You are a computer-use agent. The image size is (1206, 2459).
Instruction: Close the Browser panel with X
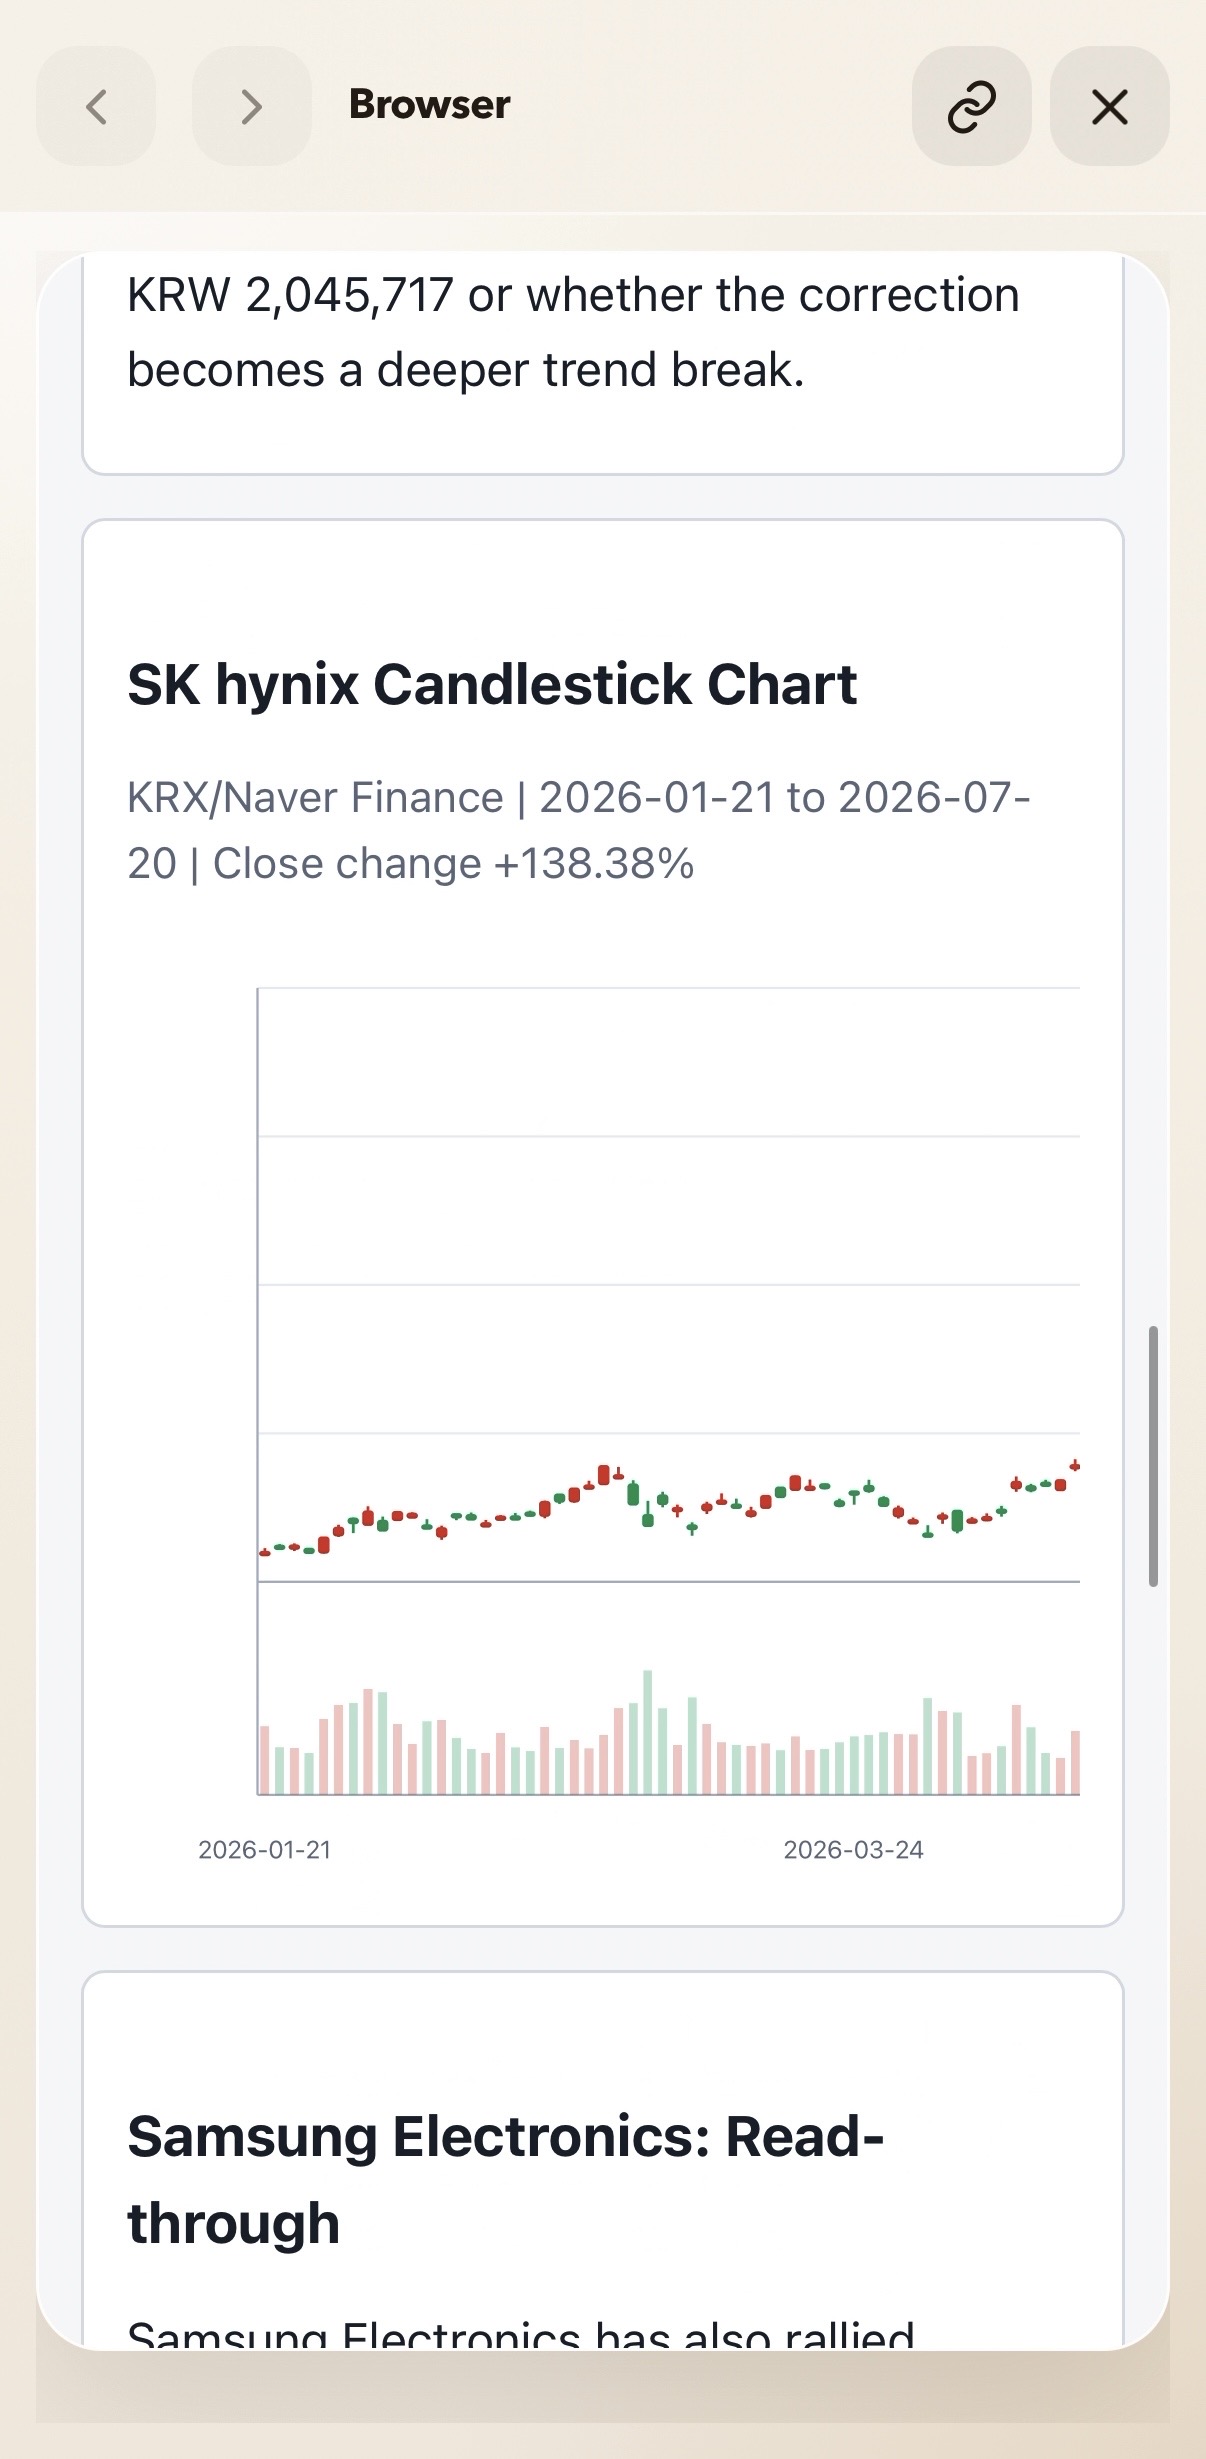[1109, 106]
